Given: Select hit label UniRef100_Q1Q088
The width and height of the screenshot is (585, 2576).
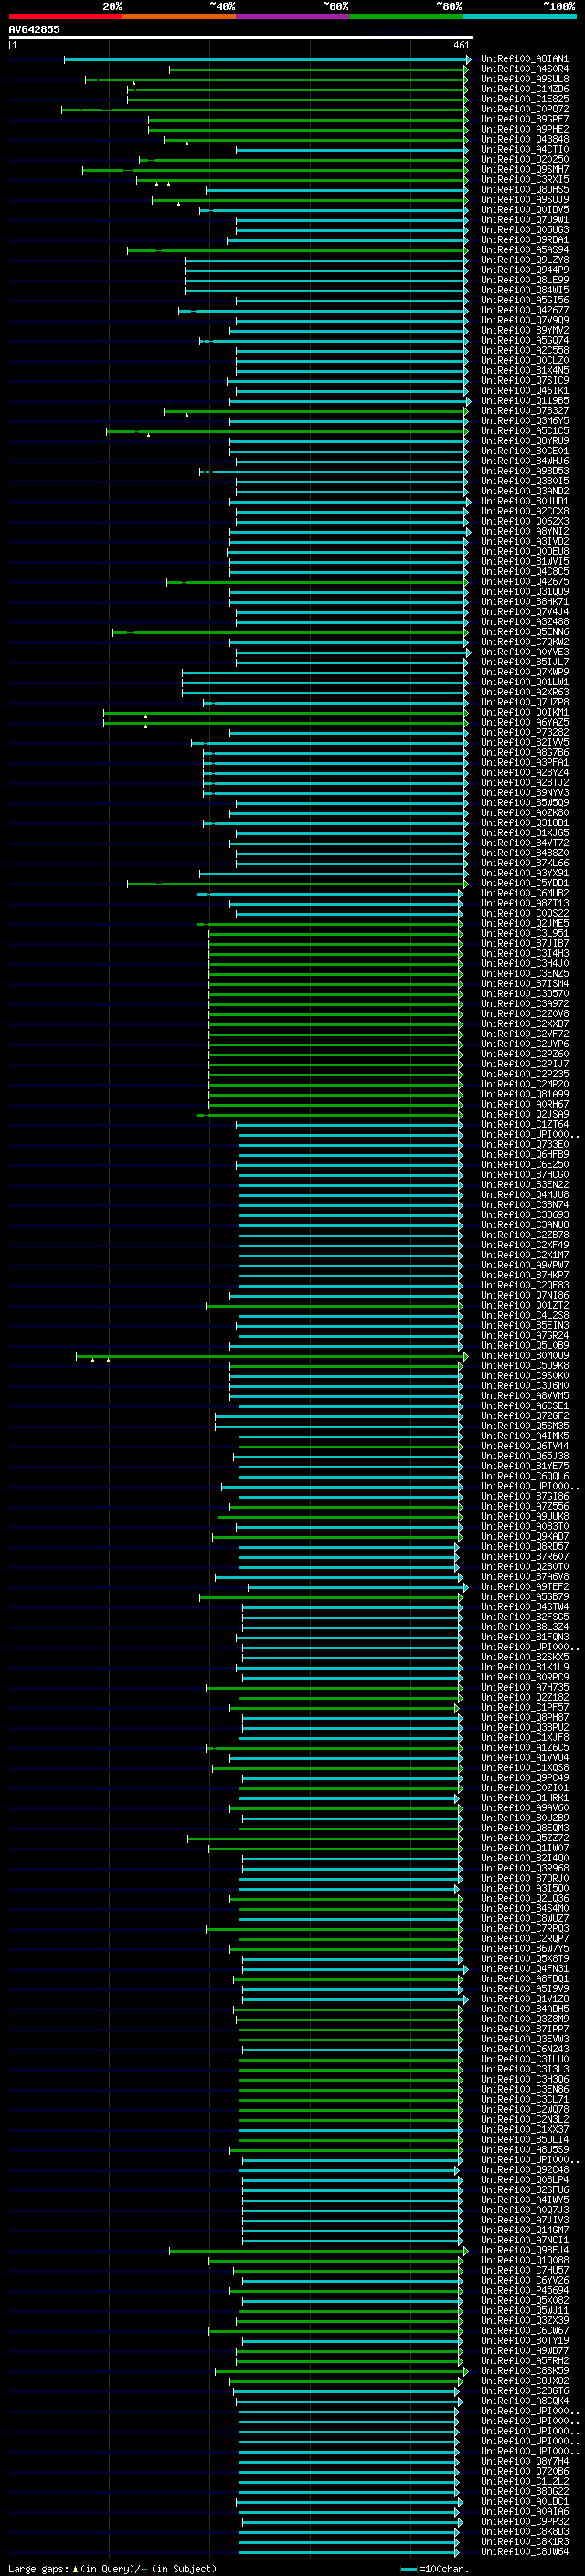Looking at the screenshot, I should click(x=524, y=2260).
